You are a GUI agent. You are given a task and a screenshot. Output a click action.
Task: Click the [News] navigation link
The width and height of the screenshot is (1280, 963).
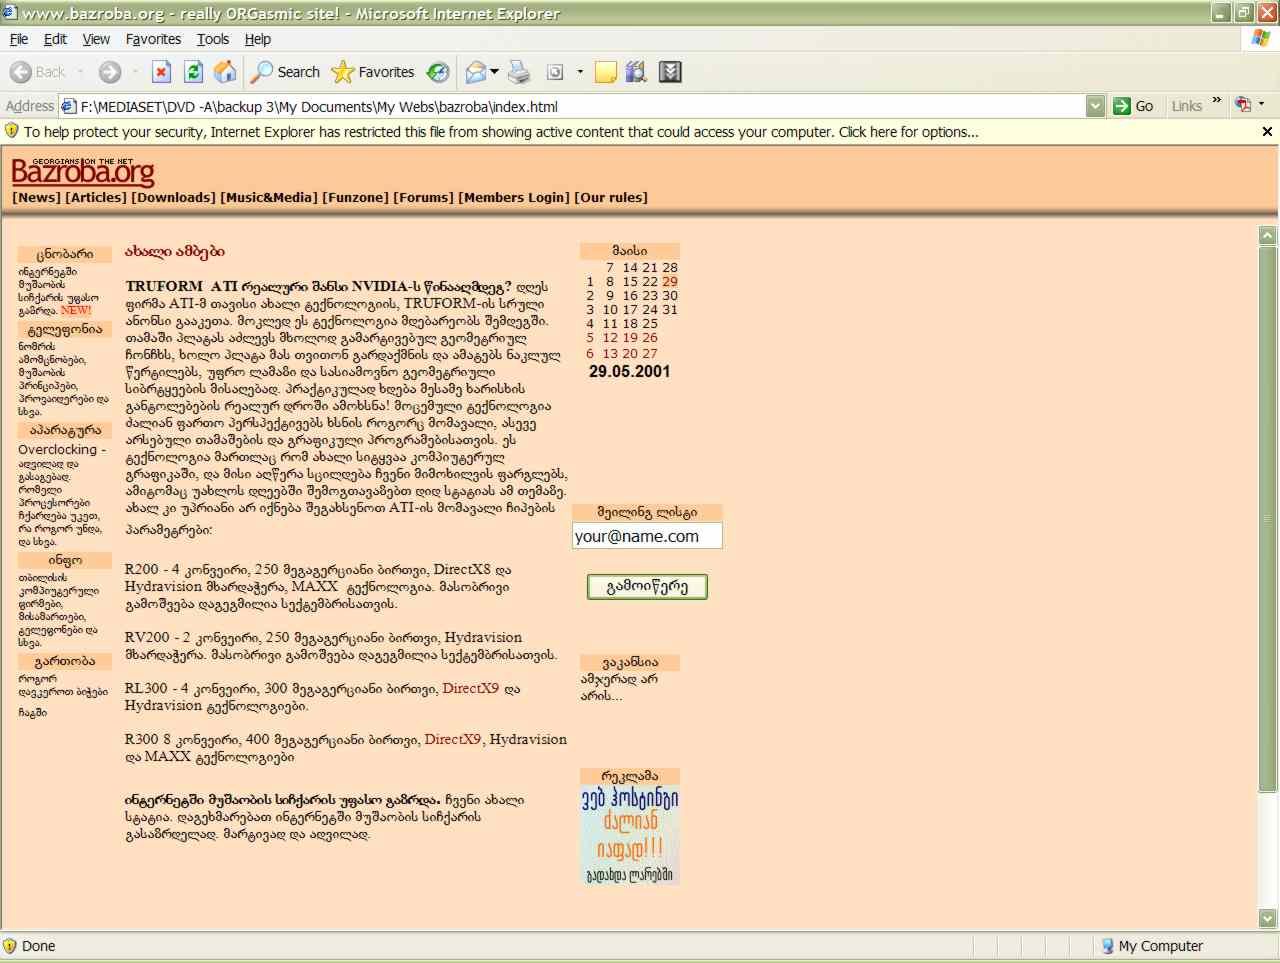(x=37, y=198)
